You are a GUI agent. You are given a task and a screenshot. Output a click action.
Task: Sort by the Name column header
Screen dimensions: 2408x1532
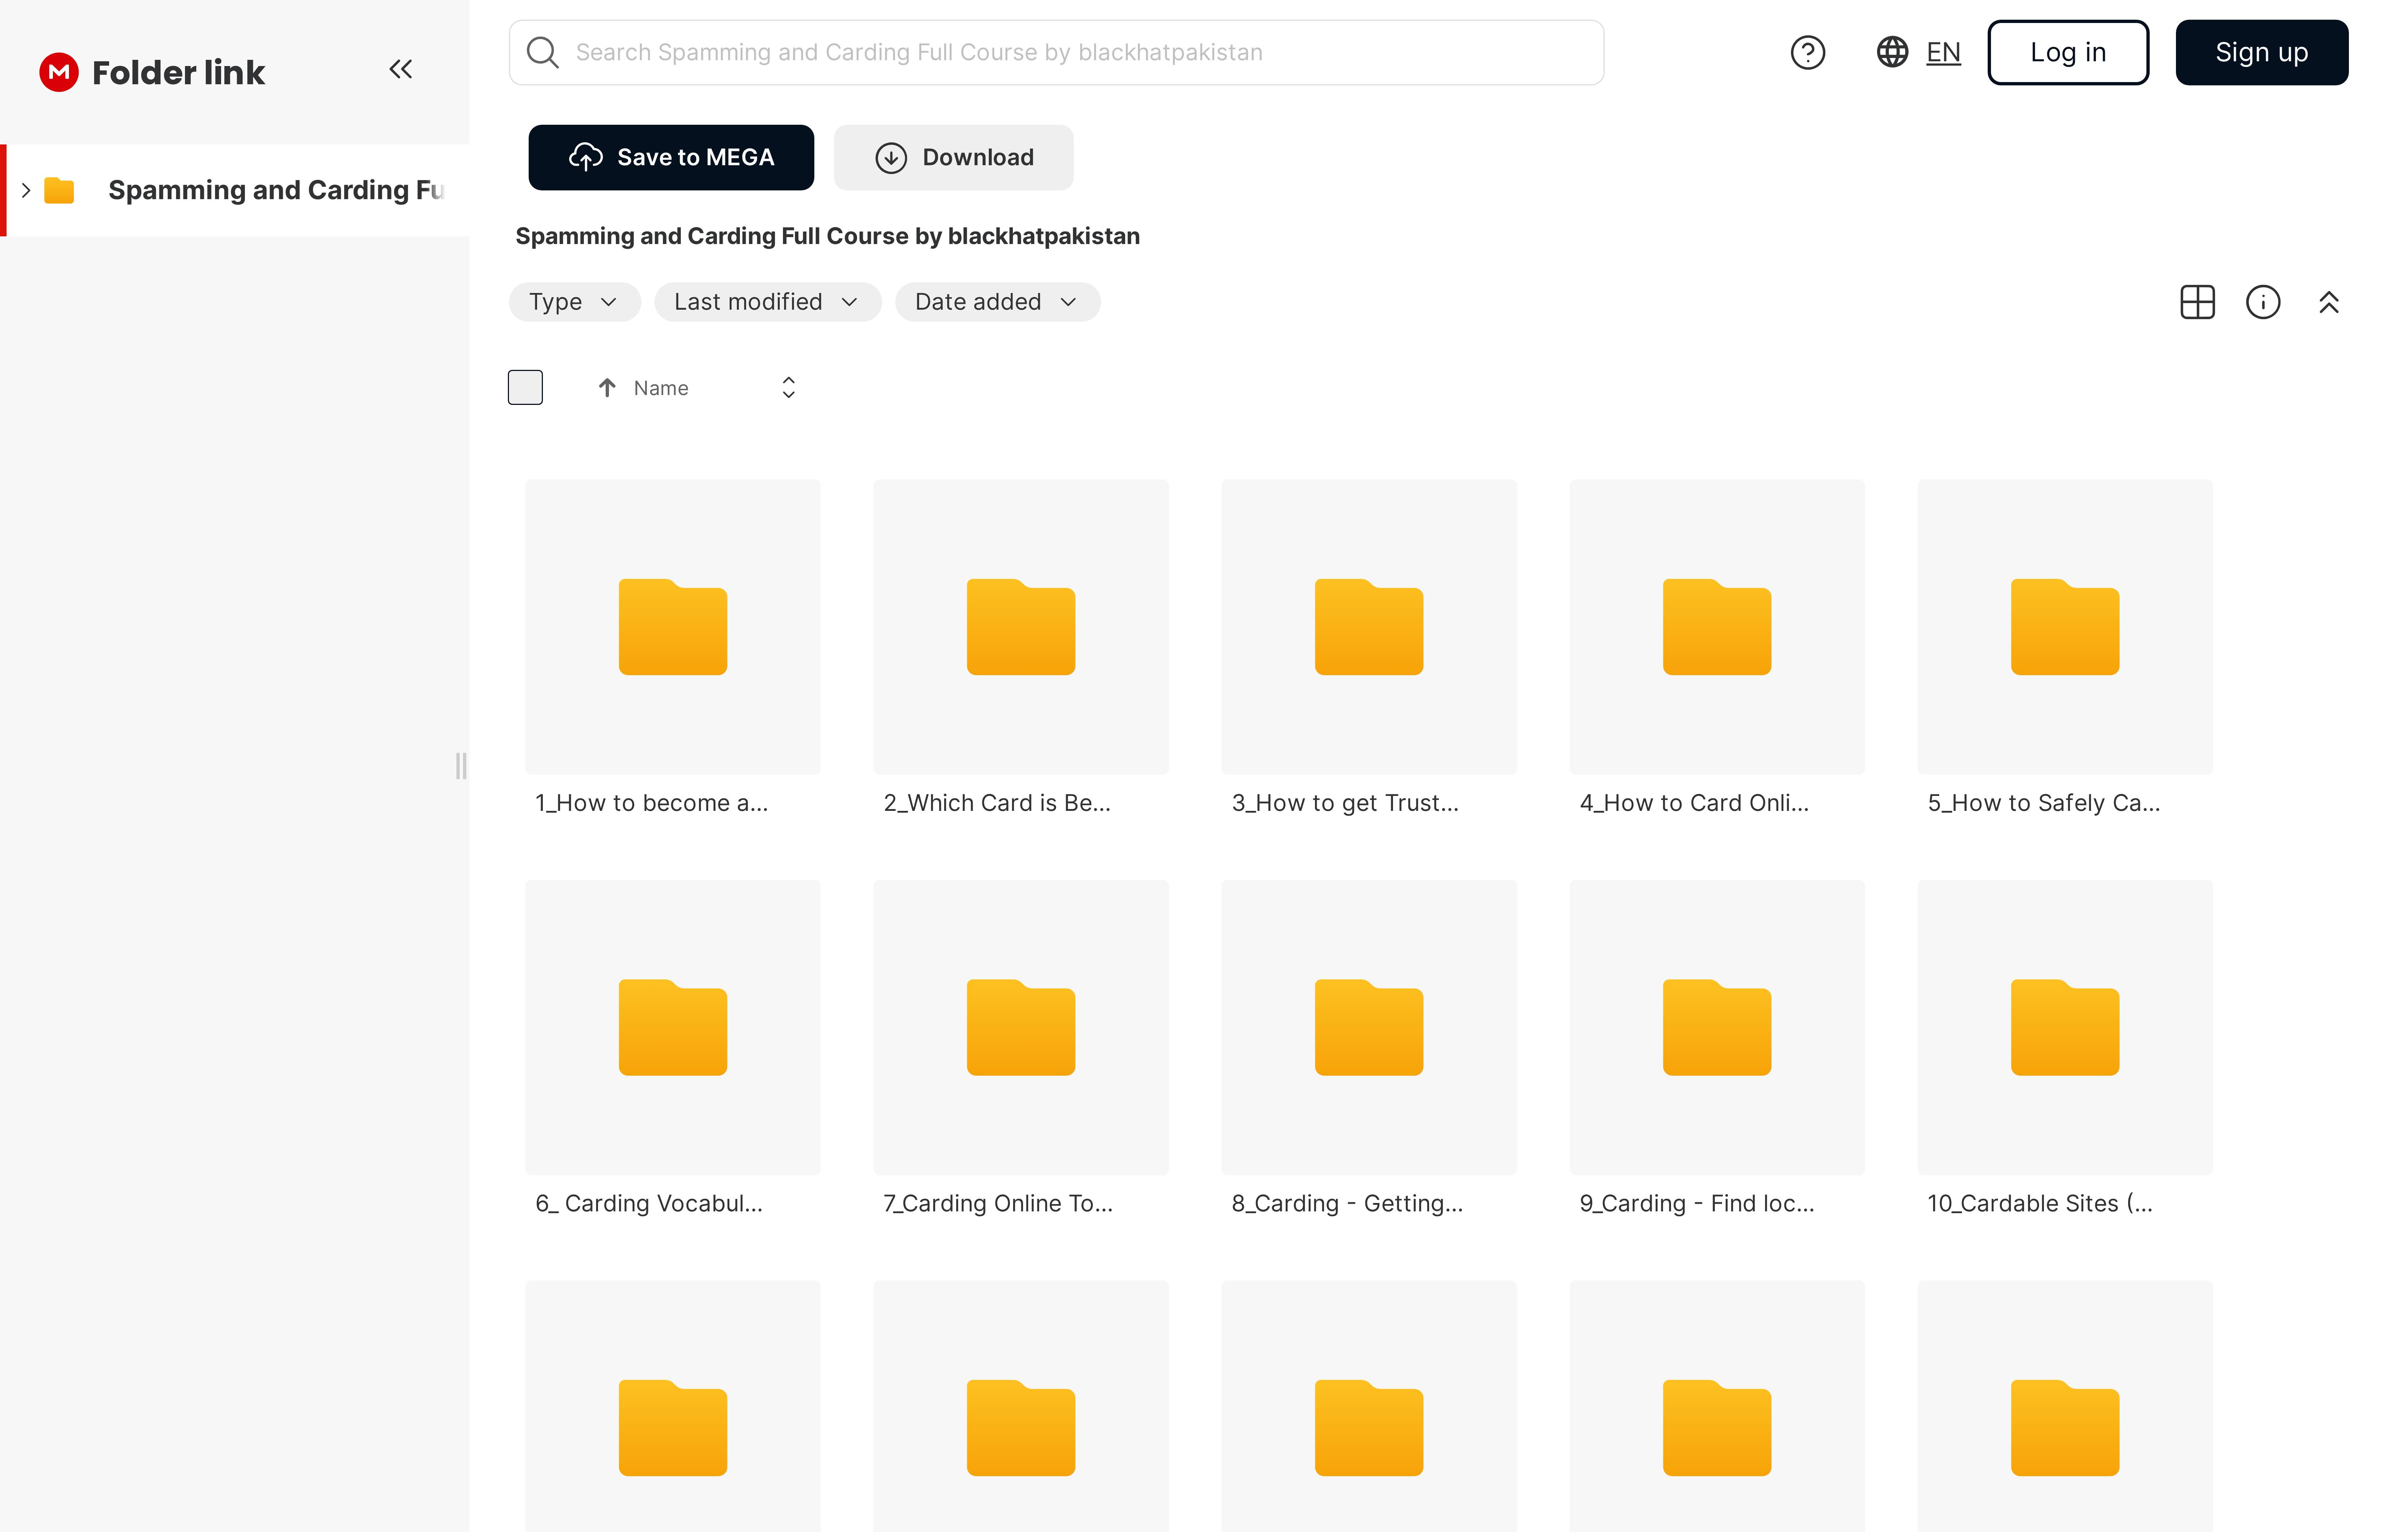point(661,388)
